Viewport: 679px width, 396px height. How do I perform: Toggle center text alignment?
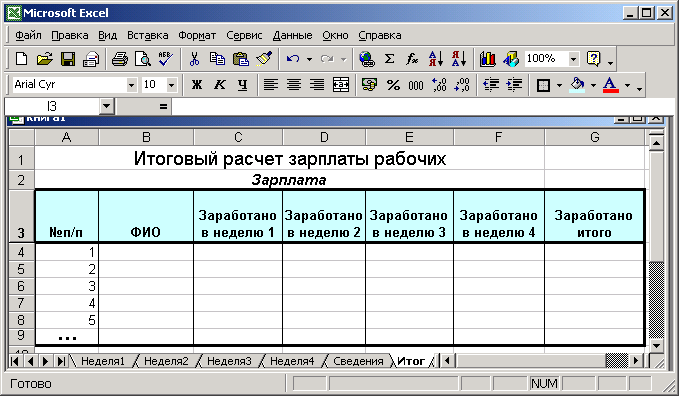(294, 84)
